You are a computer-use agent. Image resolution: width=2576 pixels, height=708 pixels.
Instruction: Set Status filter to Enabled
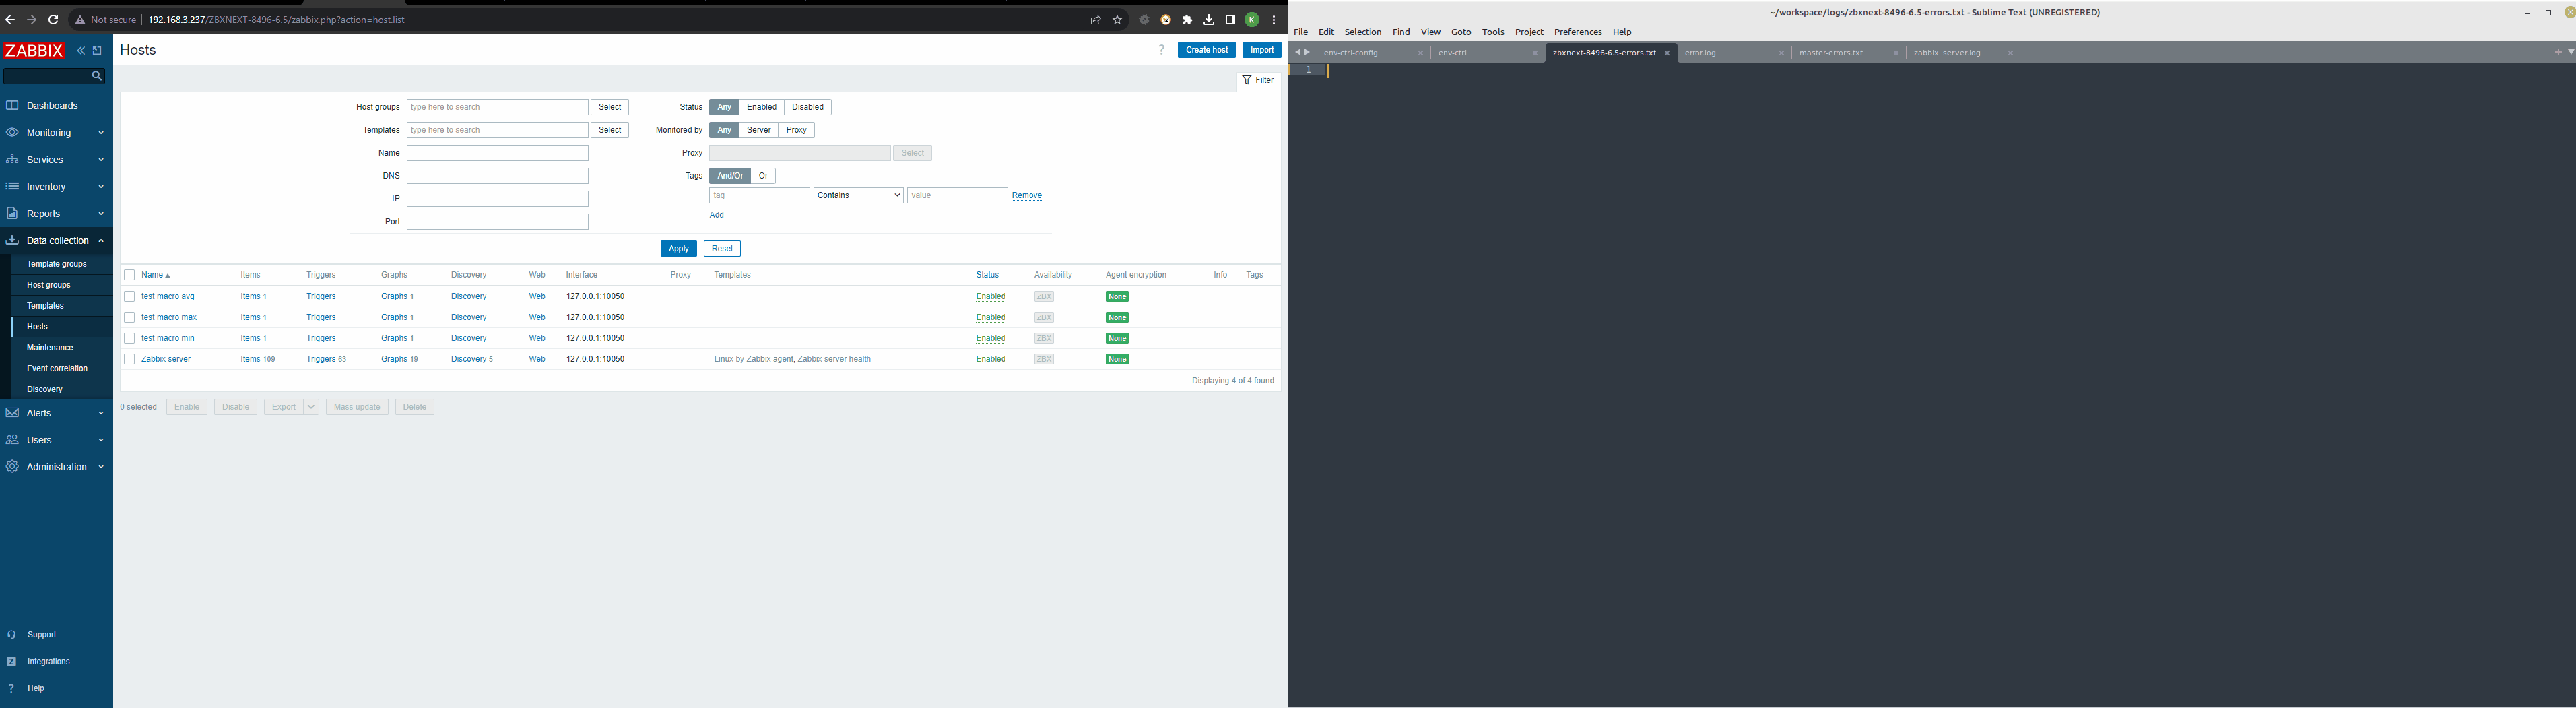click(761, 107)
